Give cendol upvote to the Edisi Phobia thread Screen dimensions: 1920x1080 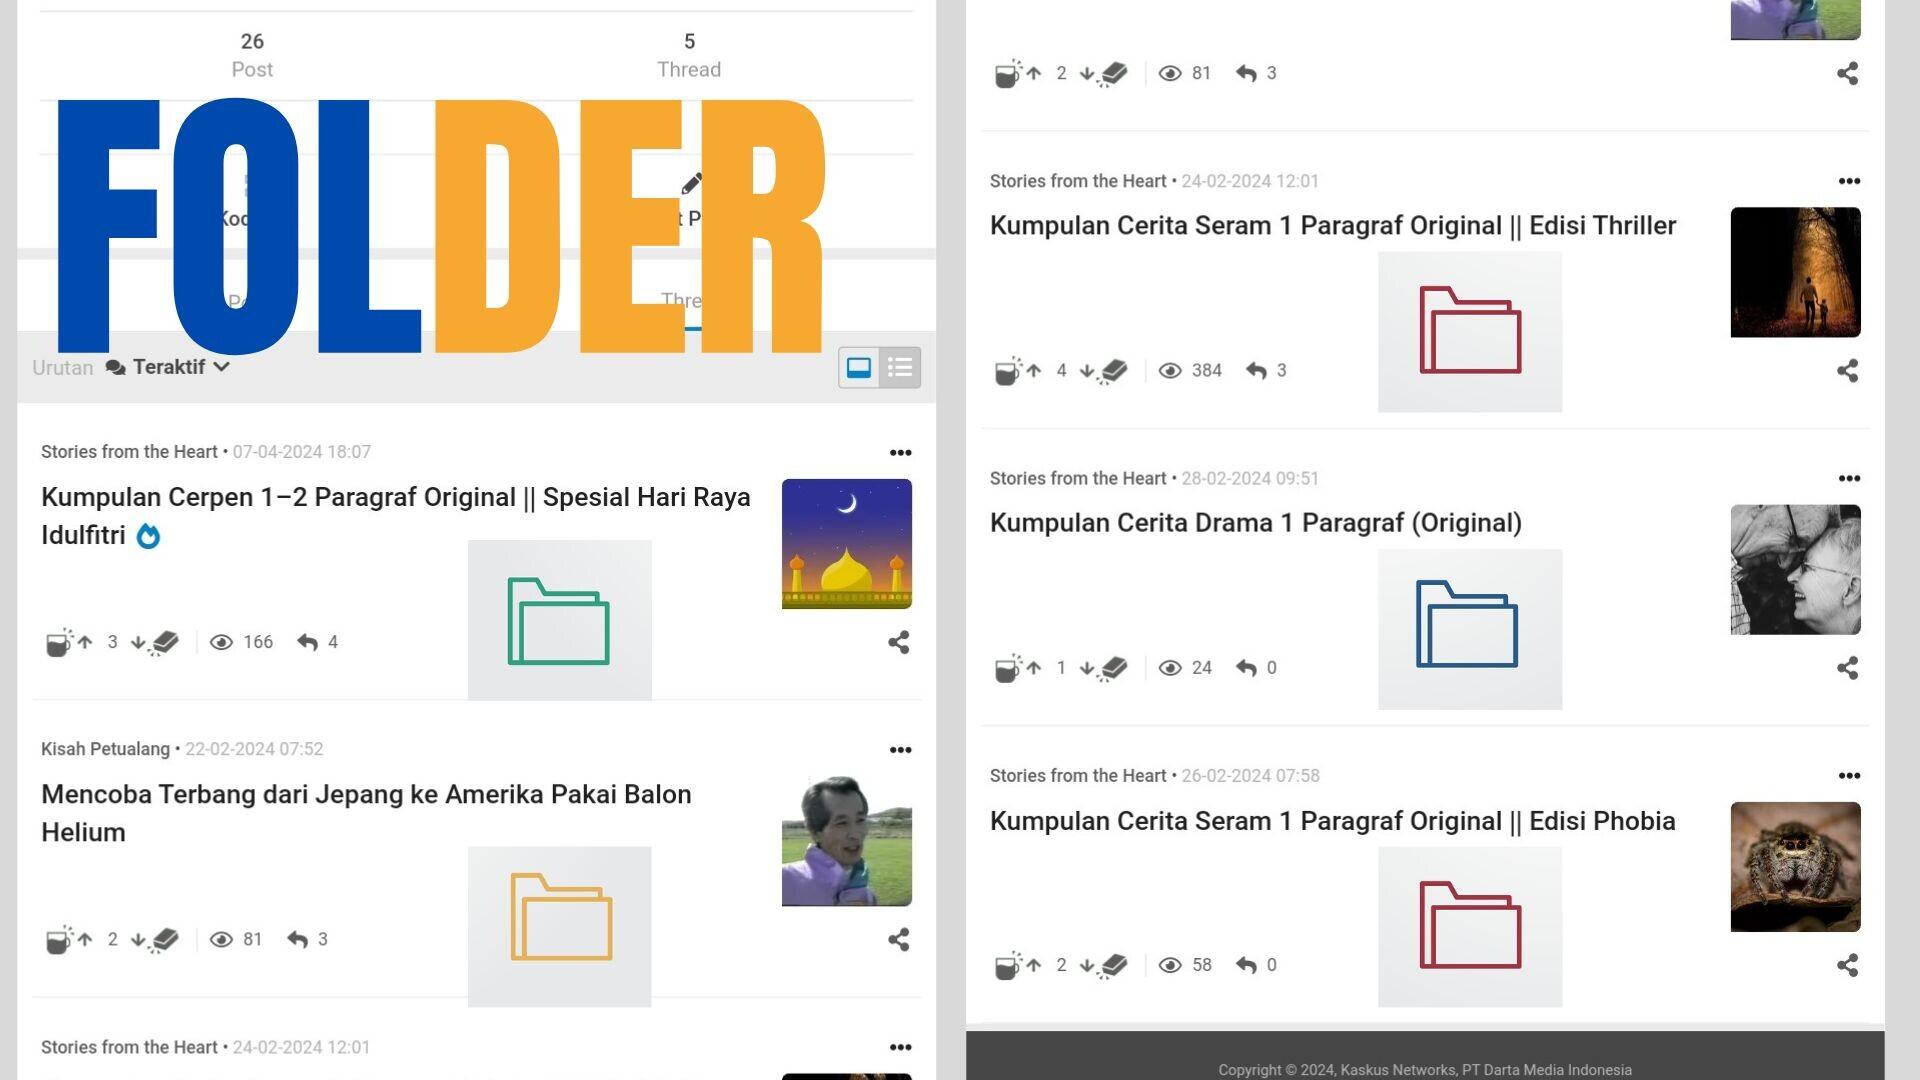(1018, 965)
